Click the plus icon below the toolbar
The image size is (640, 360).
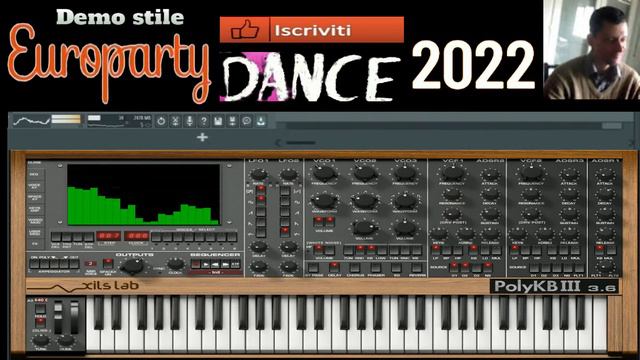202,138
